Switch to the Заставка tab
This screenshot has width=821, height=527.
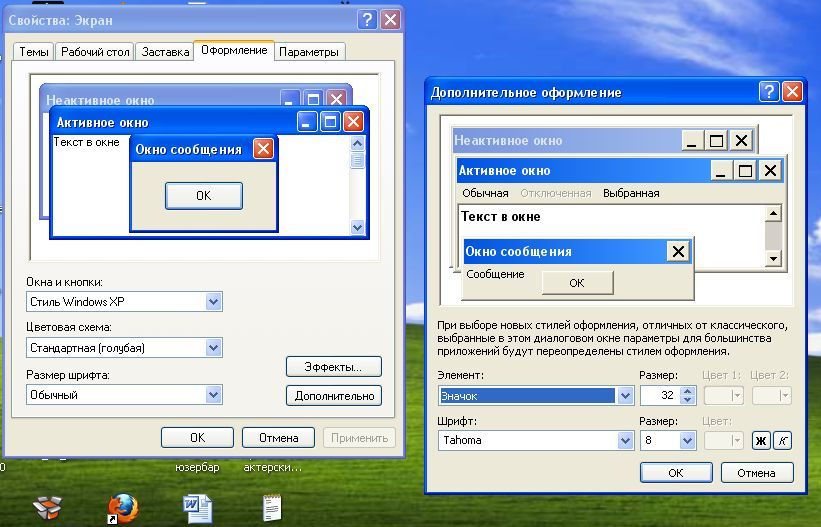165,52
